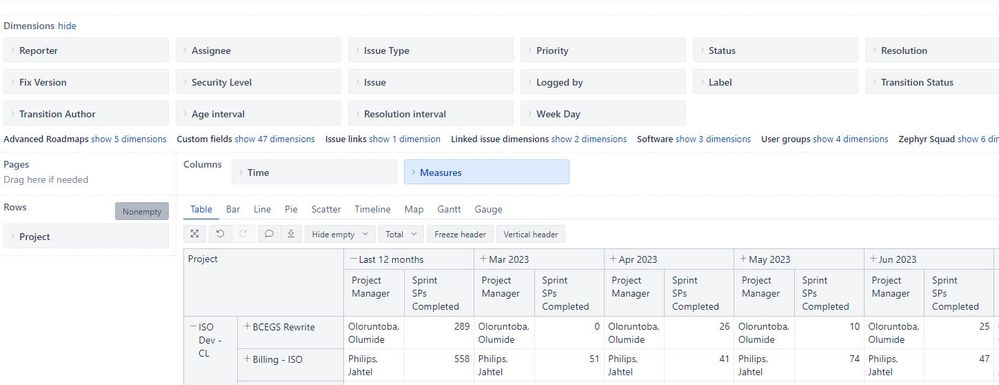Click the redo arrow icon
Image resolution: width=999 pixels, height=385 pixels.
point(243,234)
